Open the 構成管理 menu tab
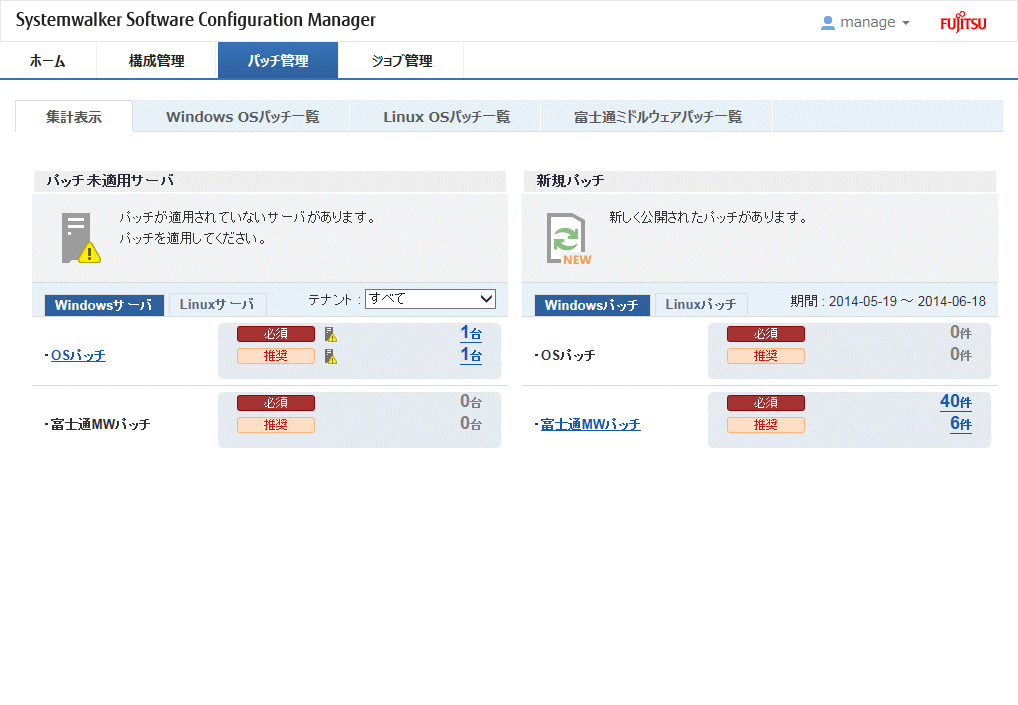This screenshot has width=1018, height=705. tap(156, 60)
